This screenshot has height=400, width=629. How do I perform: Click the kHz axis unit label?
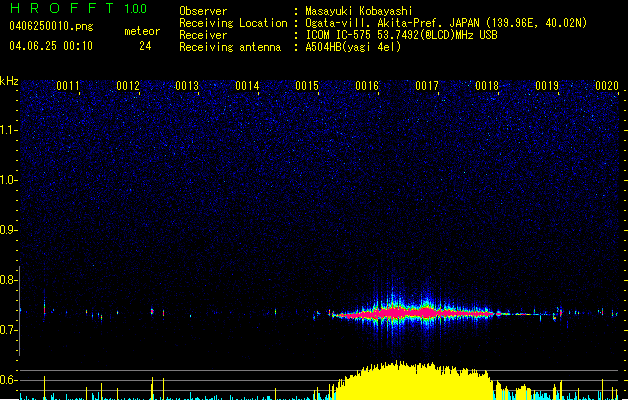pyautogui.click(x=9, y=81)
